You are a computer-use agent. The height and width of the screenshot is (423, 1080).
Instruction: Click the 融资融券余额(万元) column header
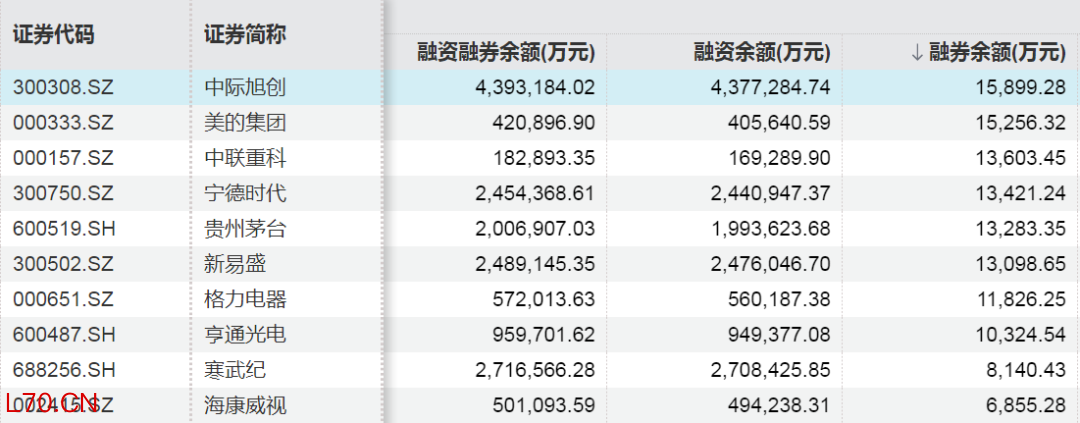click(506, 52)
